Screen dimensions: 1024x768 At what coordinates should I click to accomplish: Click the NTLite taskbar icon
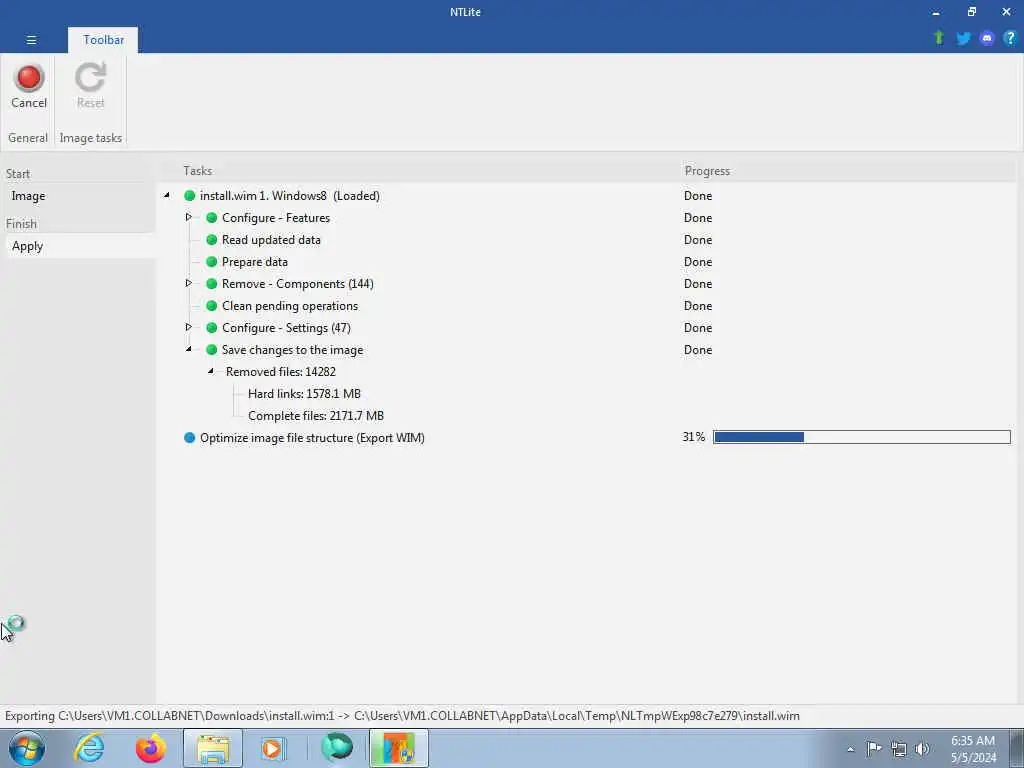[x=399, y=748]
